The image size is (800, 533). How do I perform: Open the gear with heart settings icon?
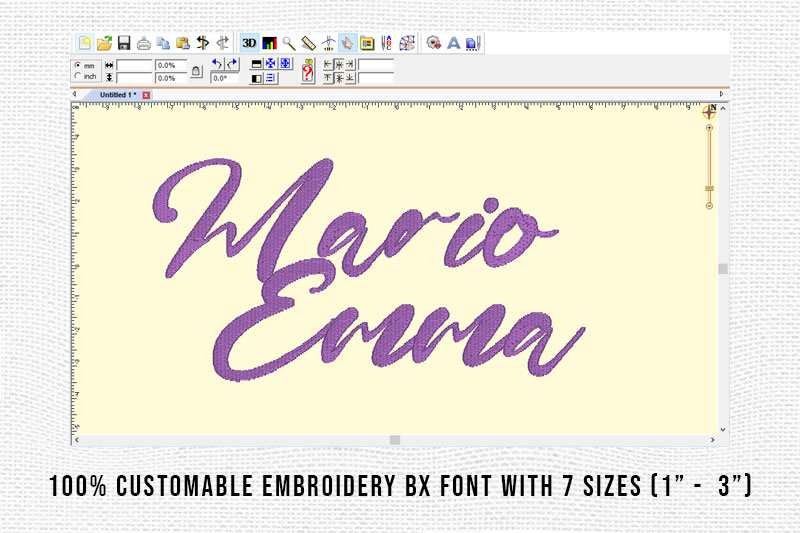pyautogui.click(x=434, y=43)
